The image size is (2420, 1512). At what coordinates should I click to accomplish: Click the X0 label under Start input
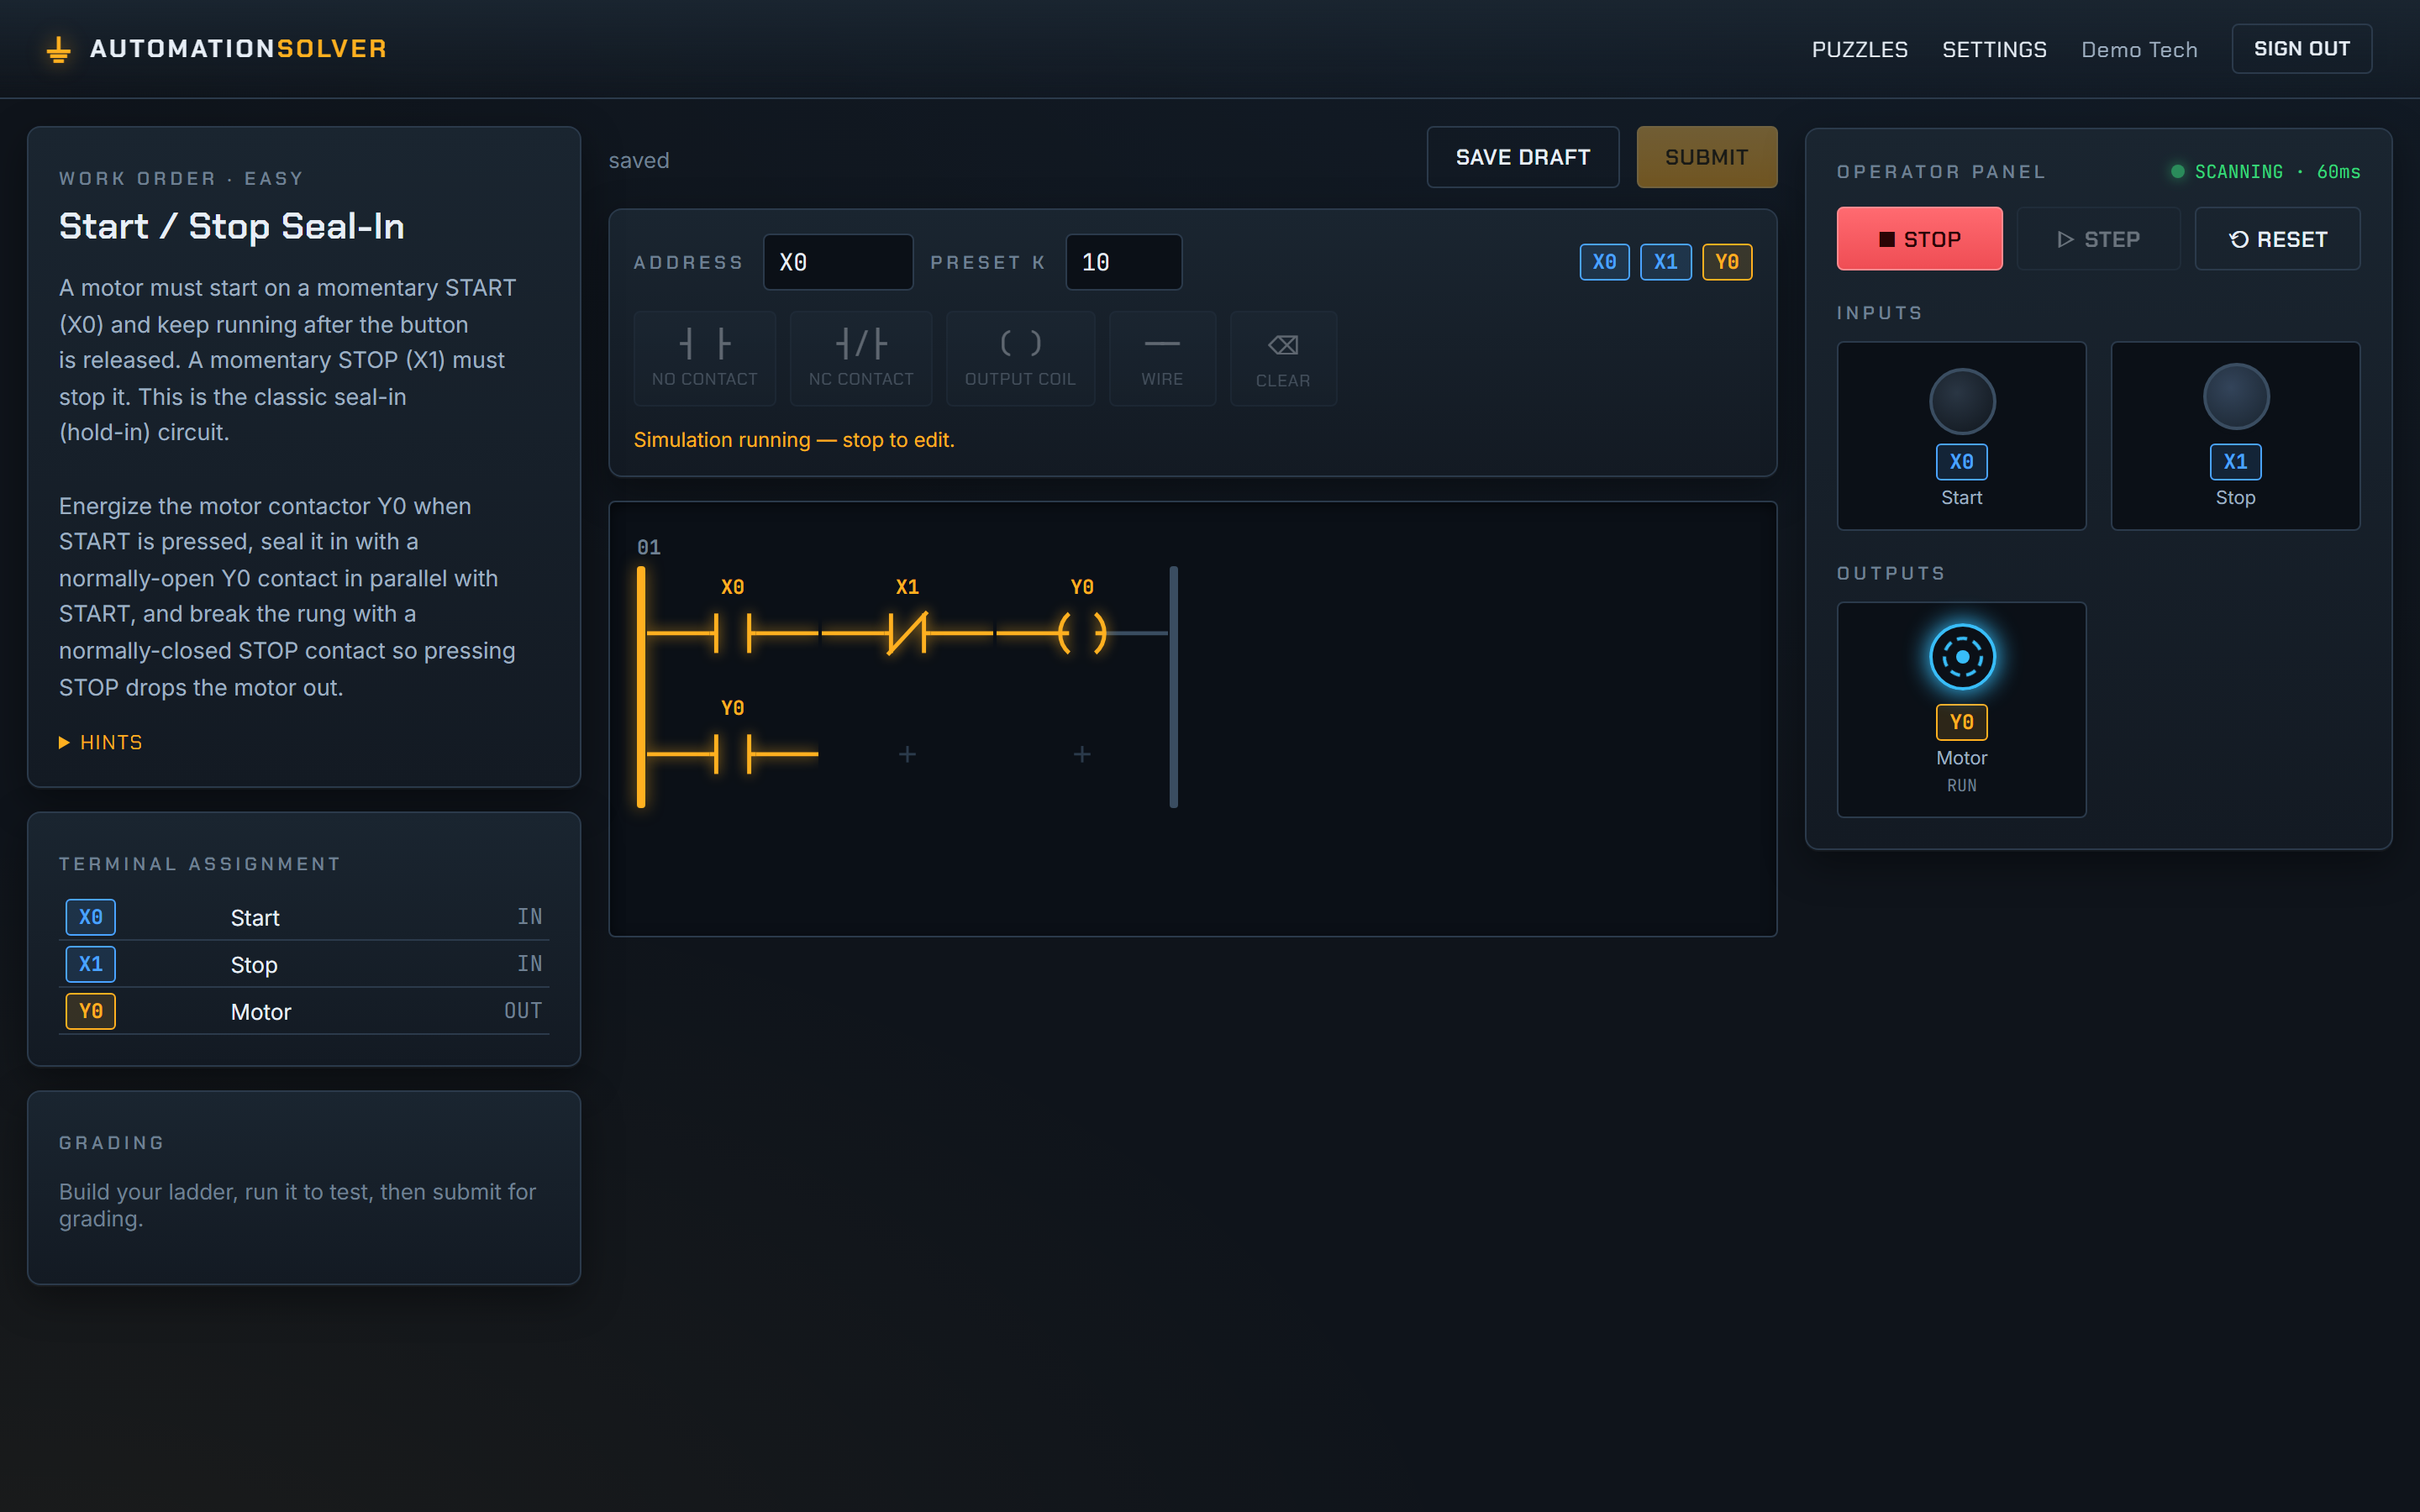[x=1962, y=462]
